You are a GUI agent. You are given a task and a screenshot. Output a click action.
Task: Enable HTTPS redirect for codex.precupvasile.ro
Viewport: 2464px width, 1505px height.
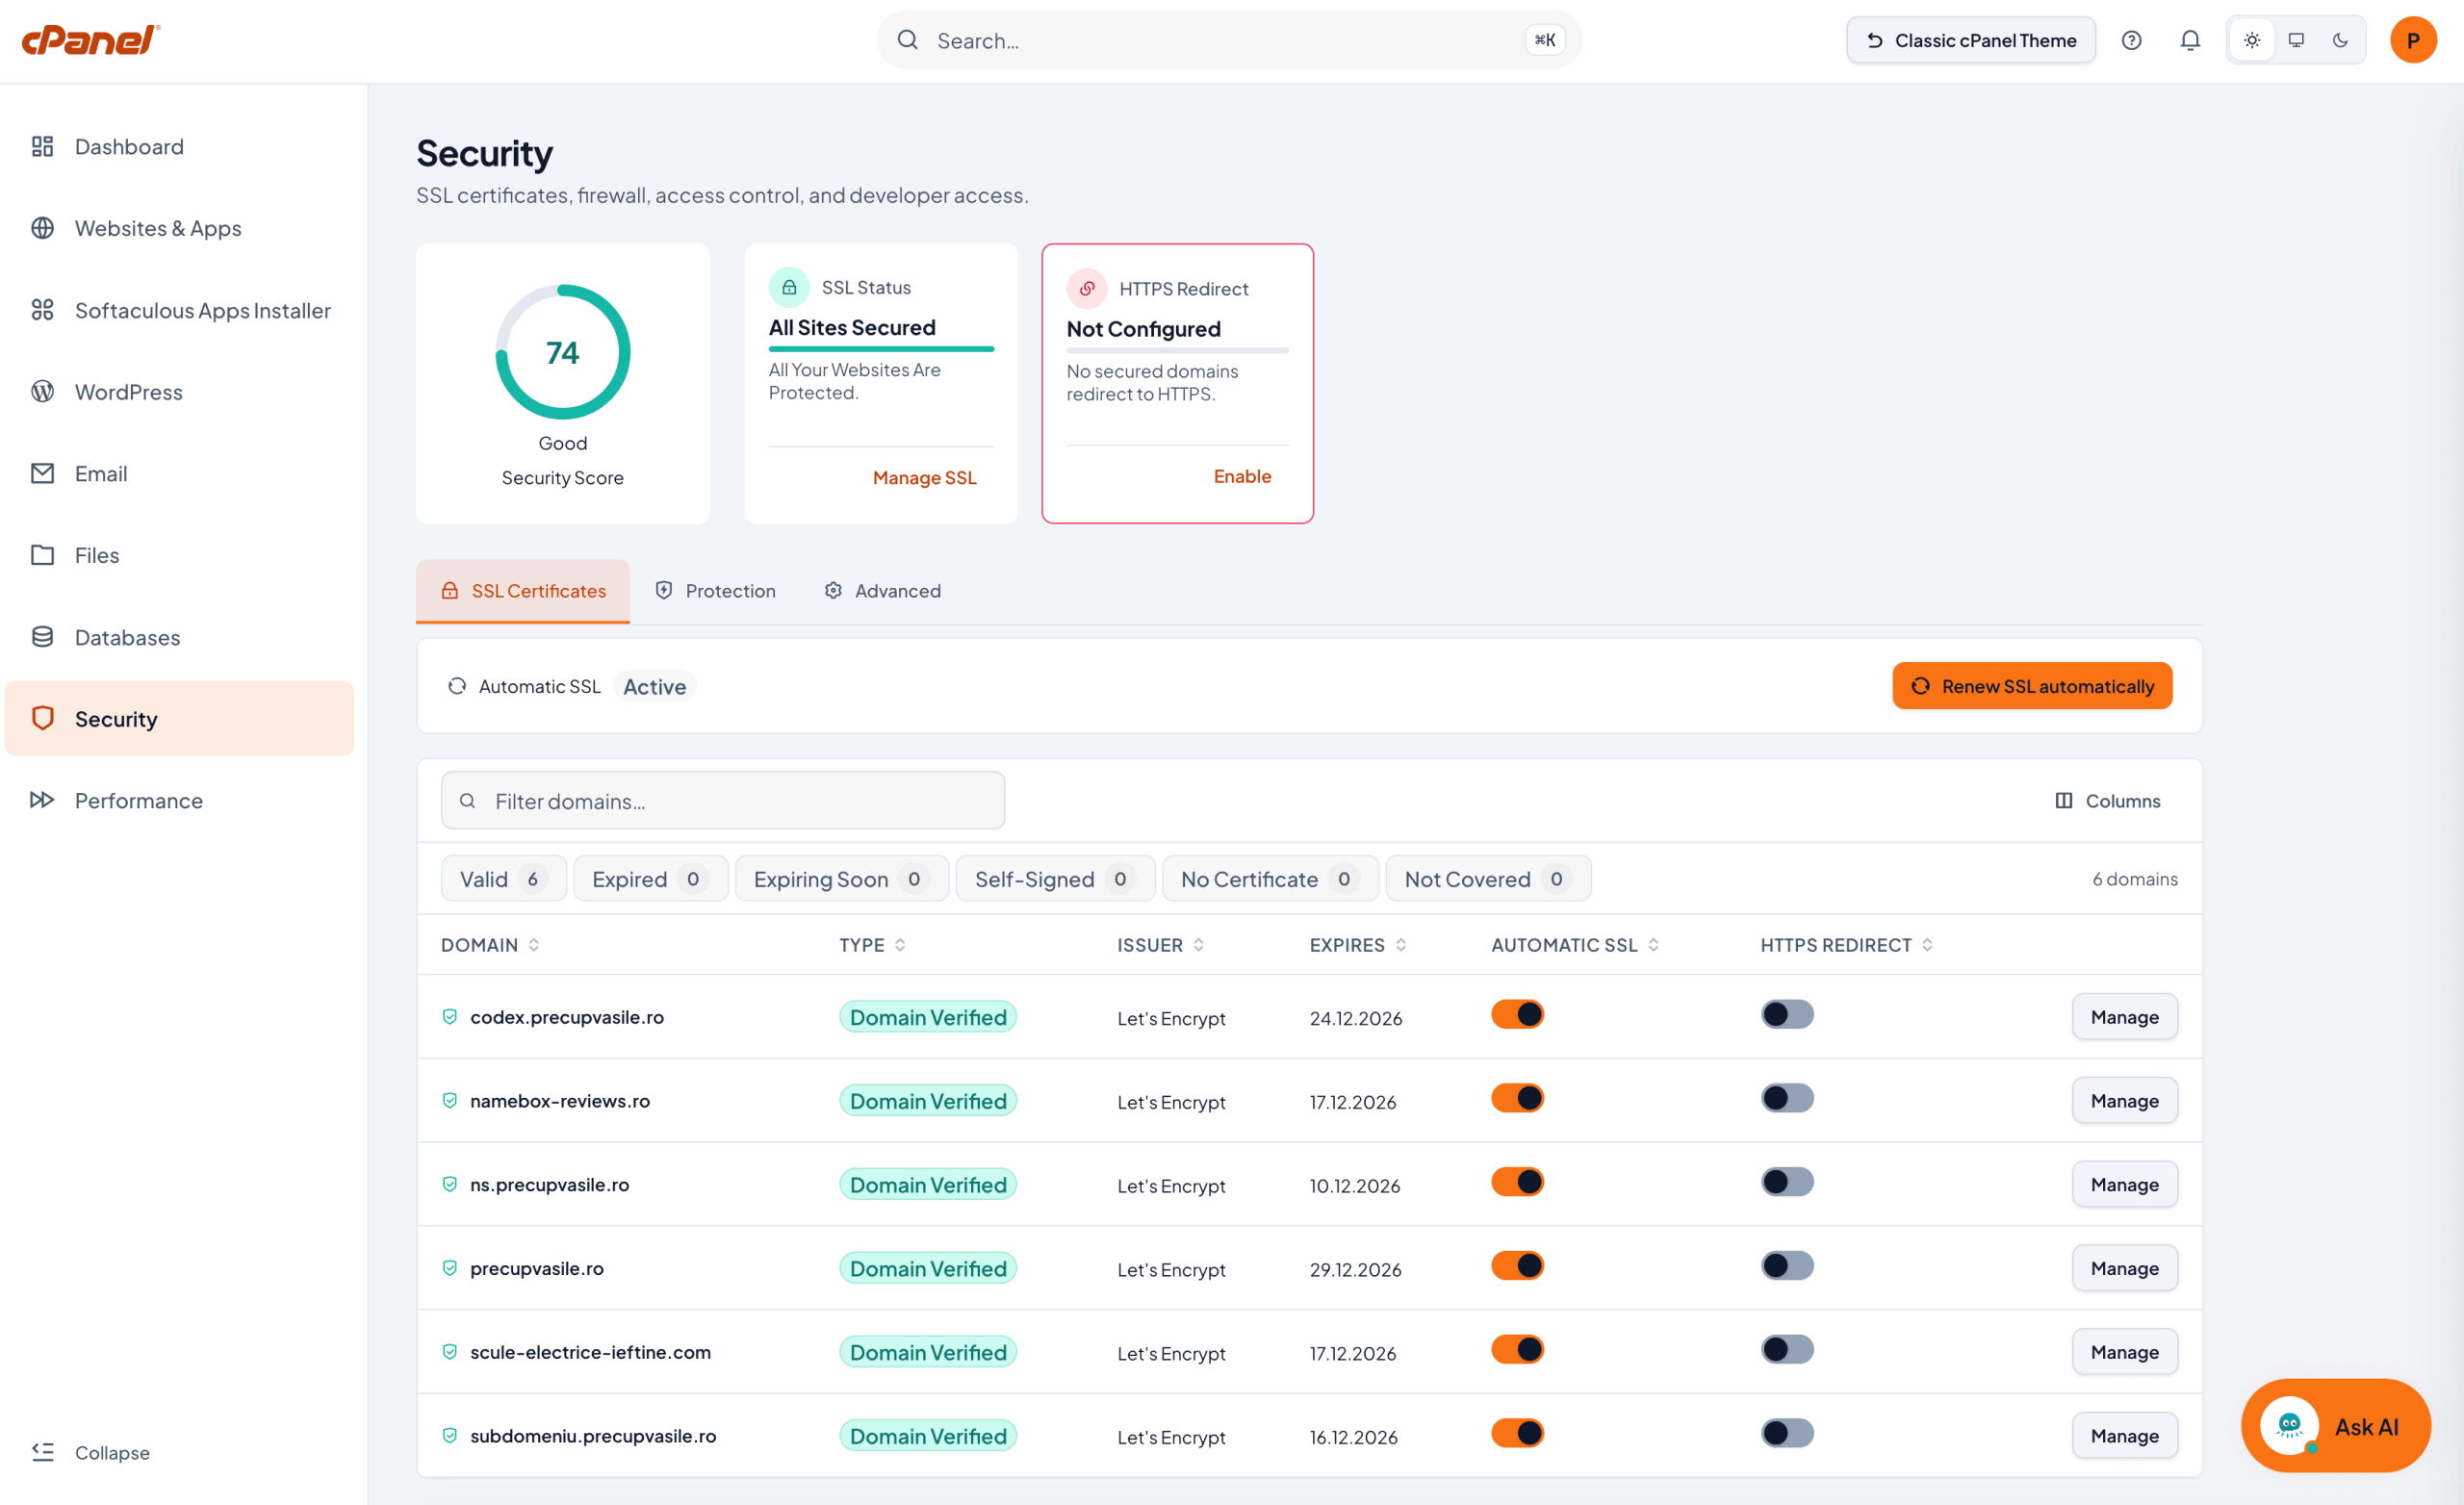tap(1787, 1014)
